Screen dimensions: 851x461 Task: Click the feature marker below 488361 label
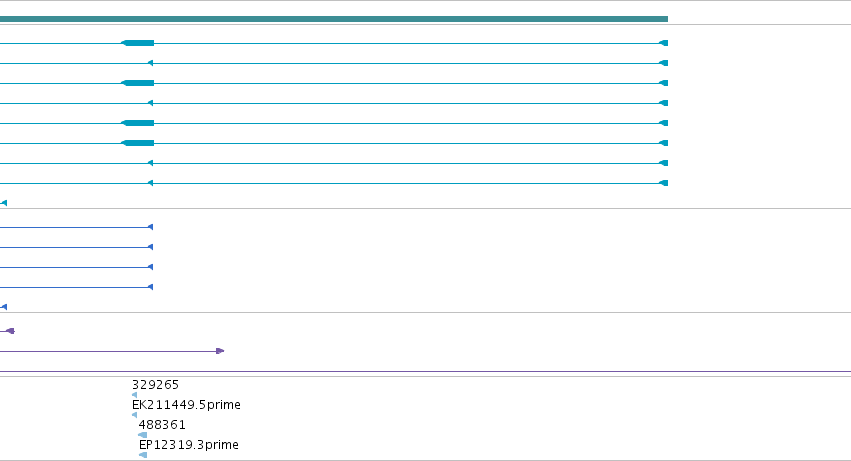(143, 435)
